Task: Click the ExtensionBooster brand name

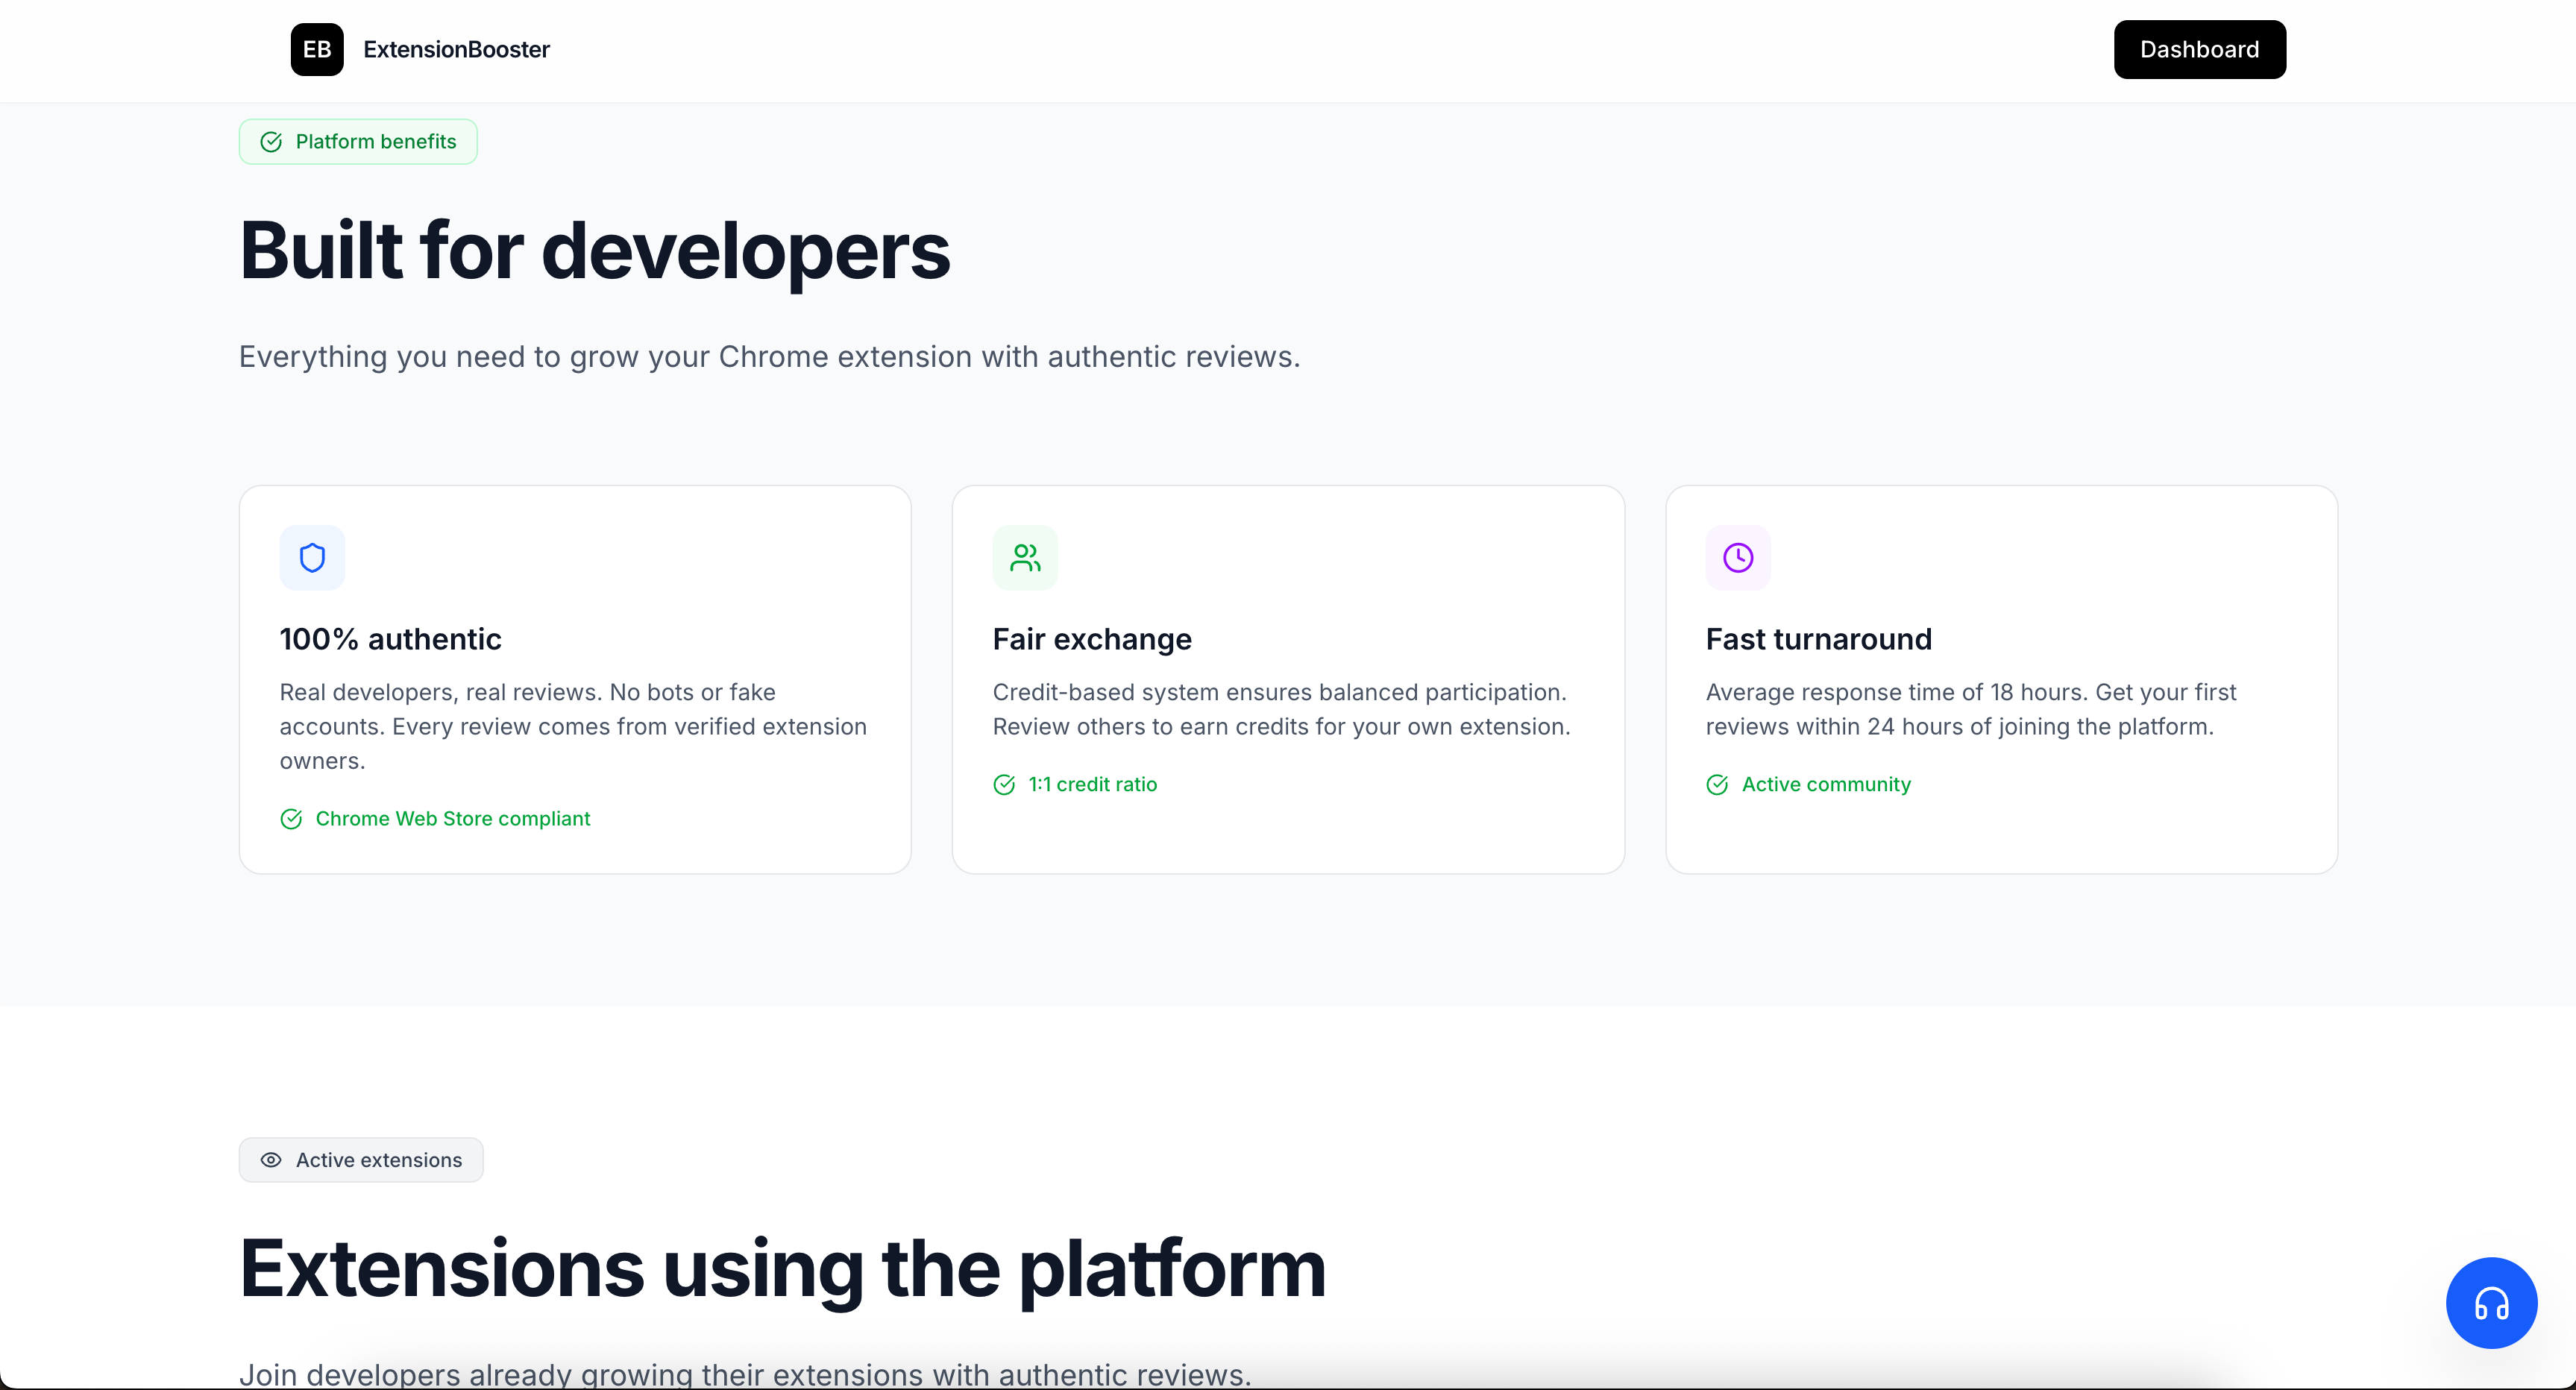Action: point(456,49)
